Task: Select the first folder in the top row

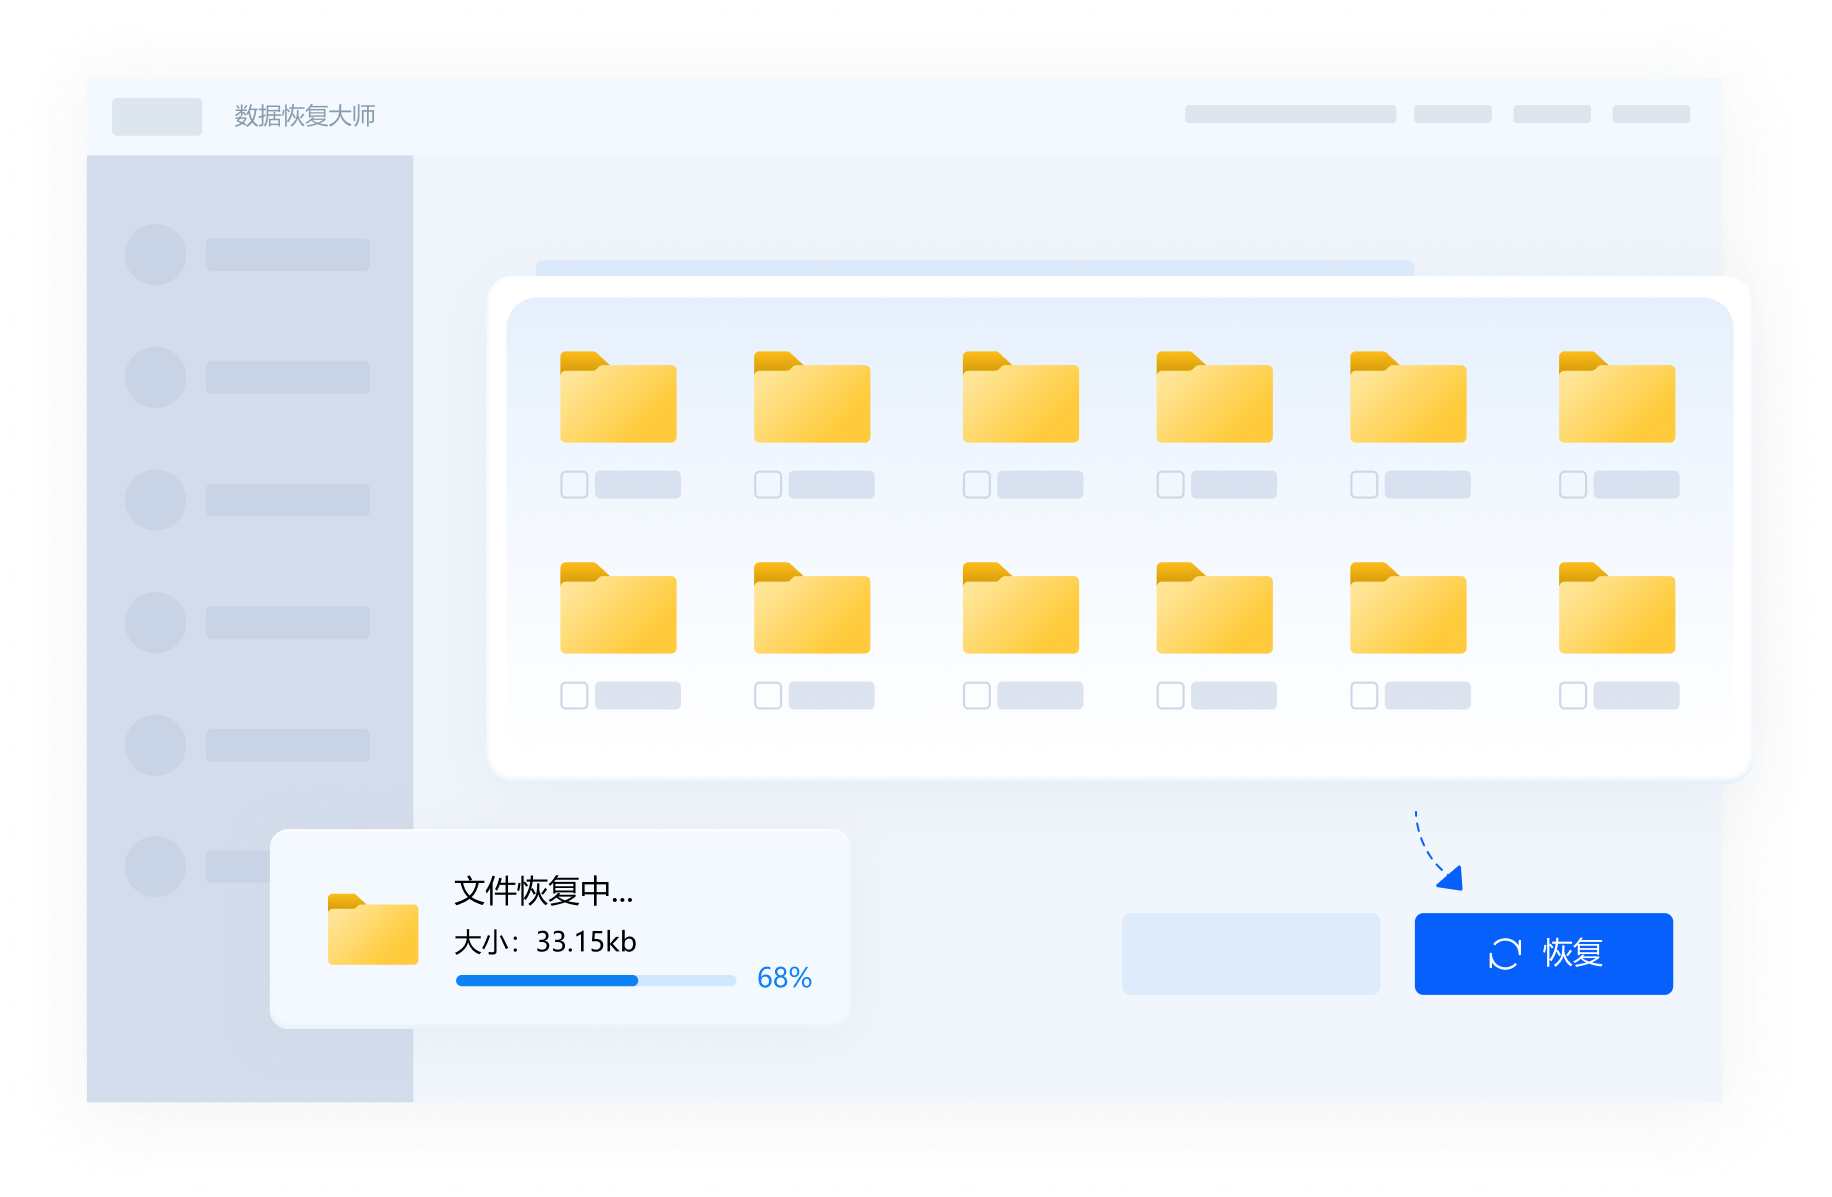Action: [618, 397]
